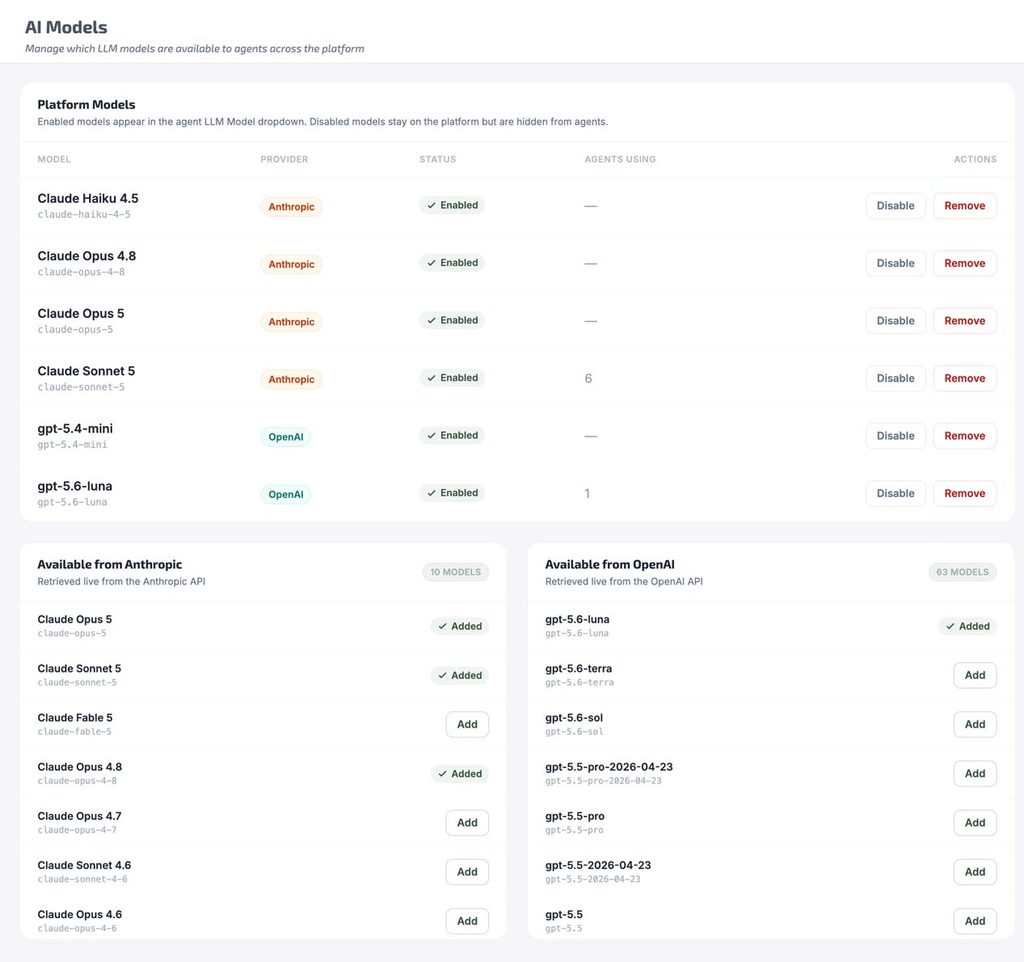Image resolution: width=1024 pixels, height=962 pixels.
Task: Remove Claude Opus 4.8 from platform
Action: tap(965, 263)
